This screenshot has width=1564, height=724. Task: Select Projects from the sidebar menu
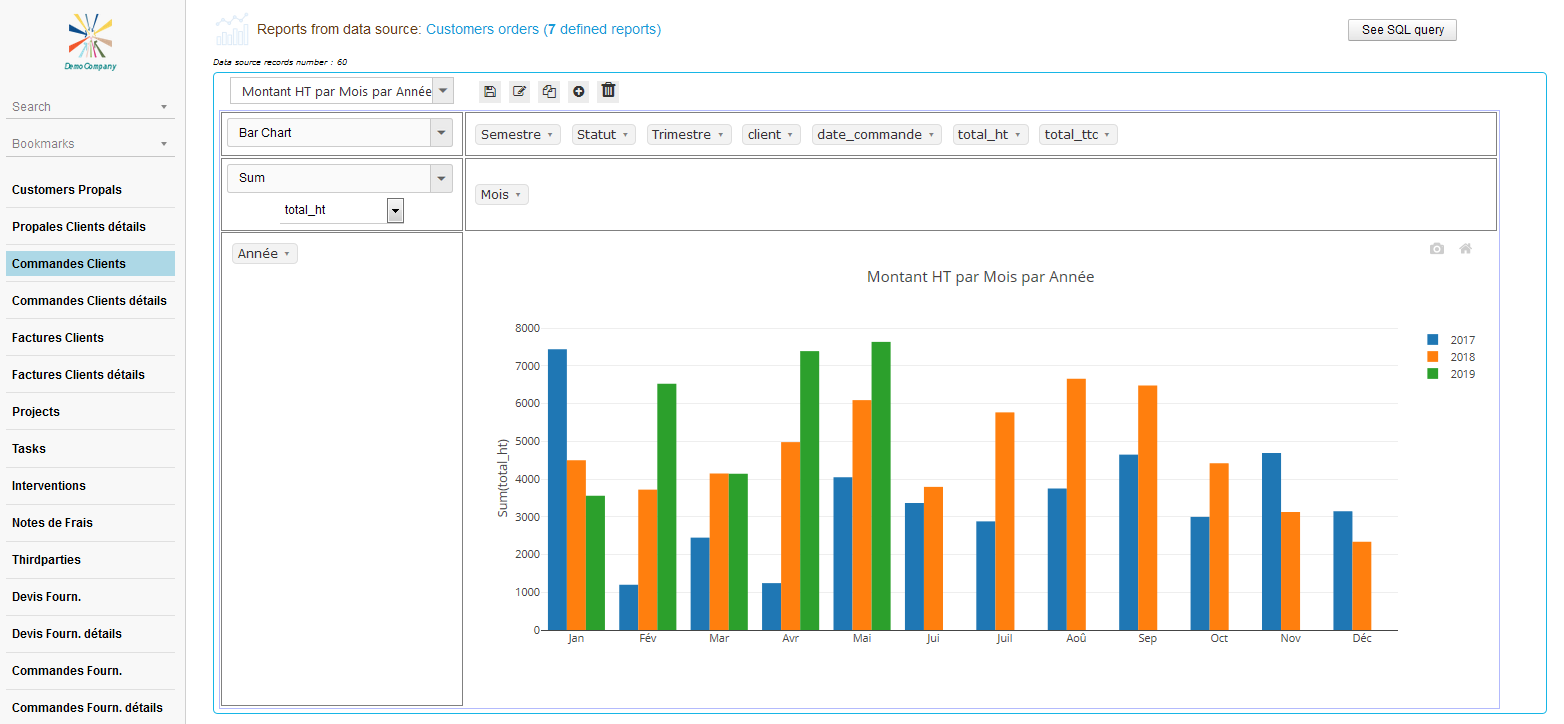(36, 412)
